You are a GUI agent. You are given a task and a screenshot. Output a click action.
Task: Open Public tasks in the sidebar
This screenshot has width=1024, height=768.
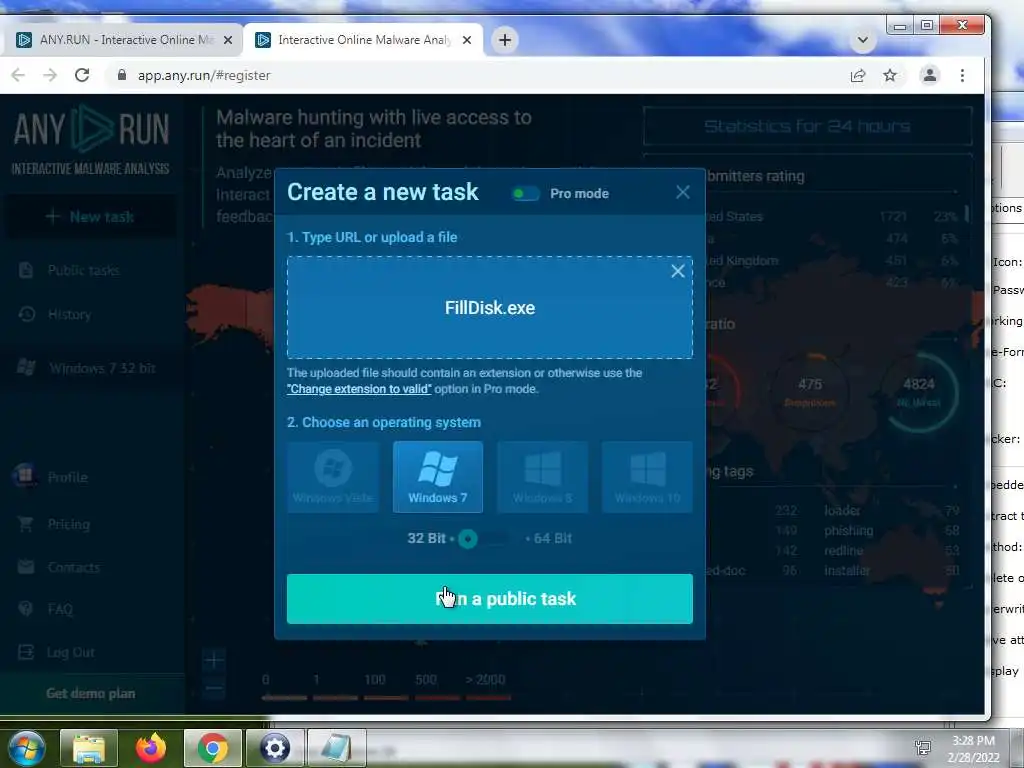point(84,270)
